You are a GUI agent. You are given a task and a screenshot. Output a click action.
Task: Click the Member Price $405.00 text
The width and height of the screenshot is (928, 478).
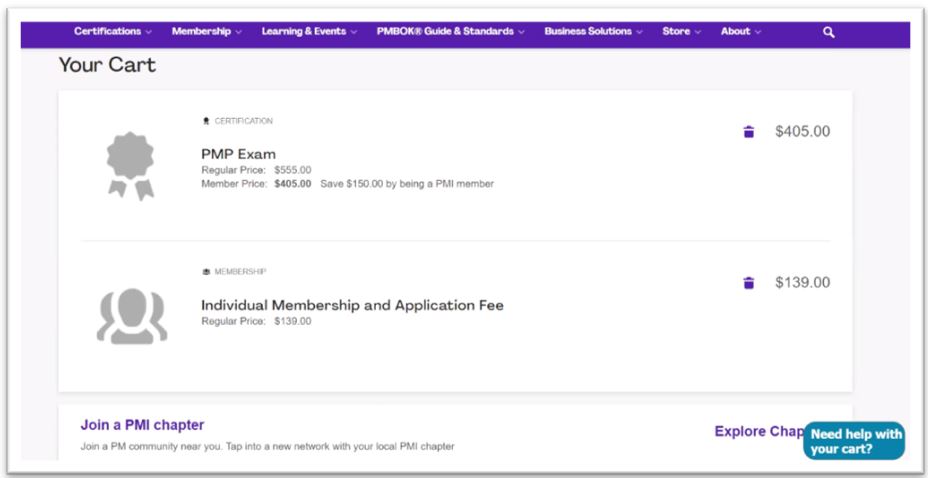[256, 184]
